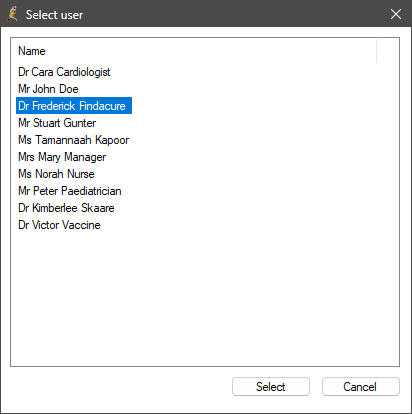The width and height of the screenshot is (412, 414).
Task: Choose Mr John Doe in user list
Action: (x=48, y=89)
